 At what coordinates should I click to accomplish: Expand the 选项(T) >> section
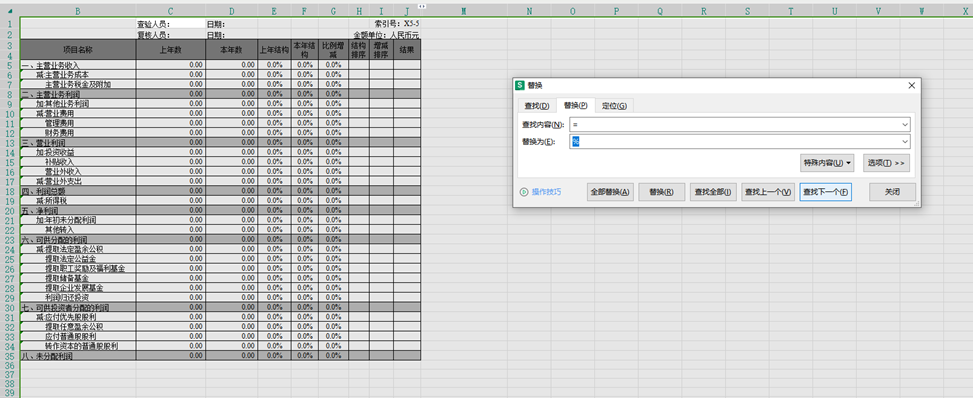tap(886, 163)
